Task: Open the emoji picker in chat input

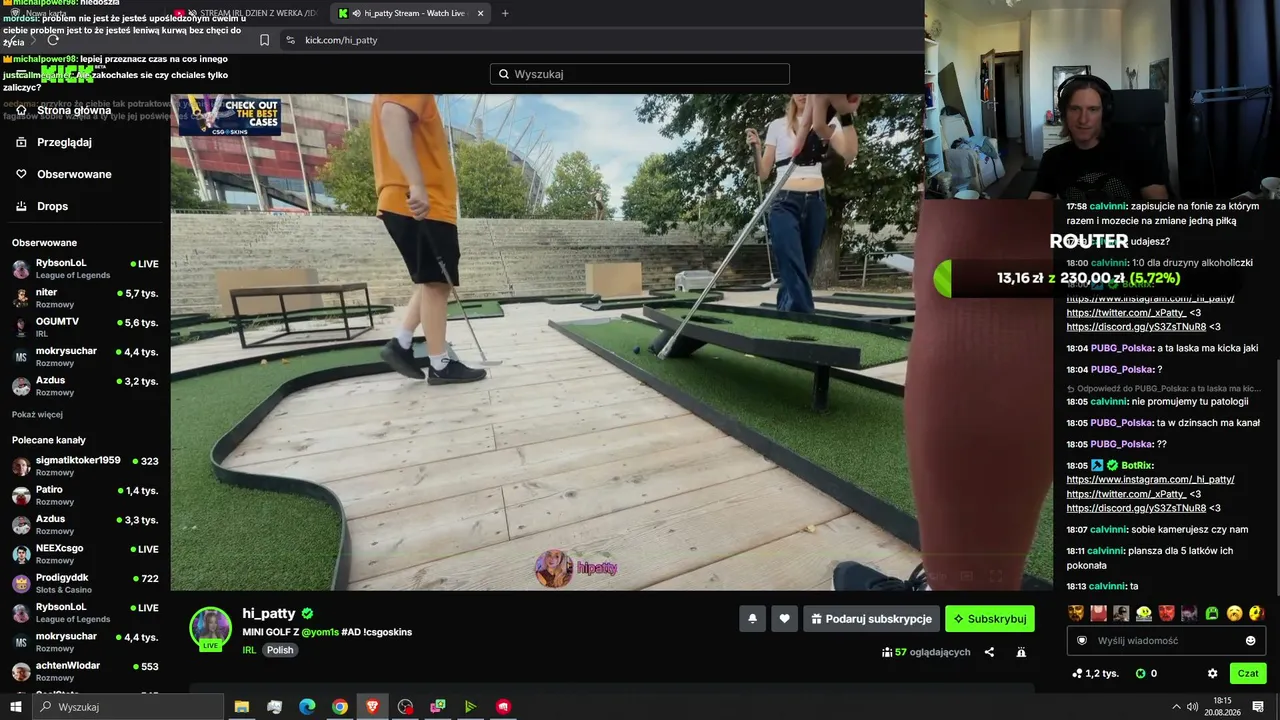Action: [1250, 641]
